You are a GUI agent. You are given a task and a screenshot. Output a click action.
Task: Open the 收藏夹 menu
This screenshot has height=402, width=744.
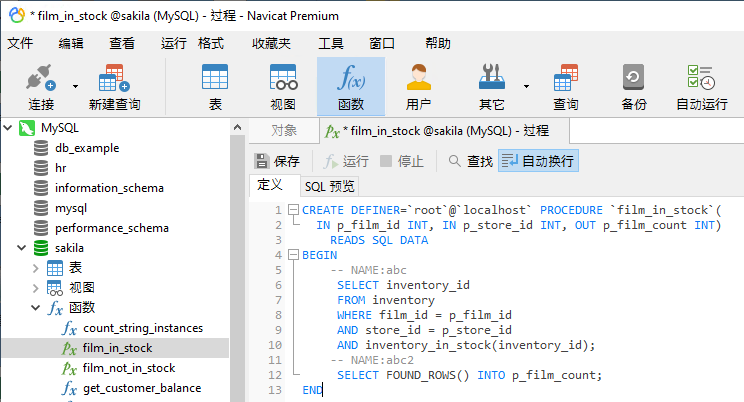tap(271, 44)
